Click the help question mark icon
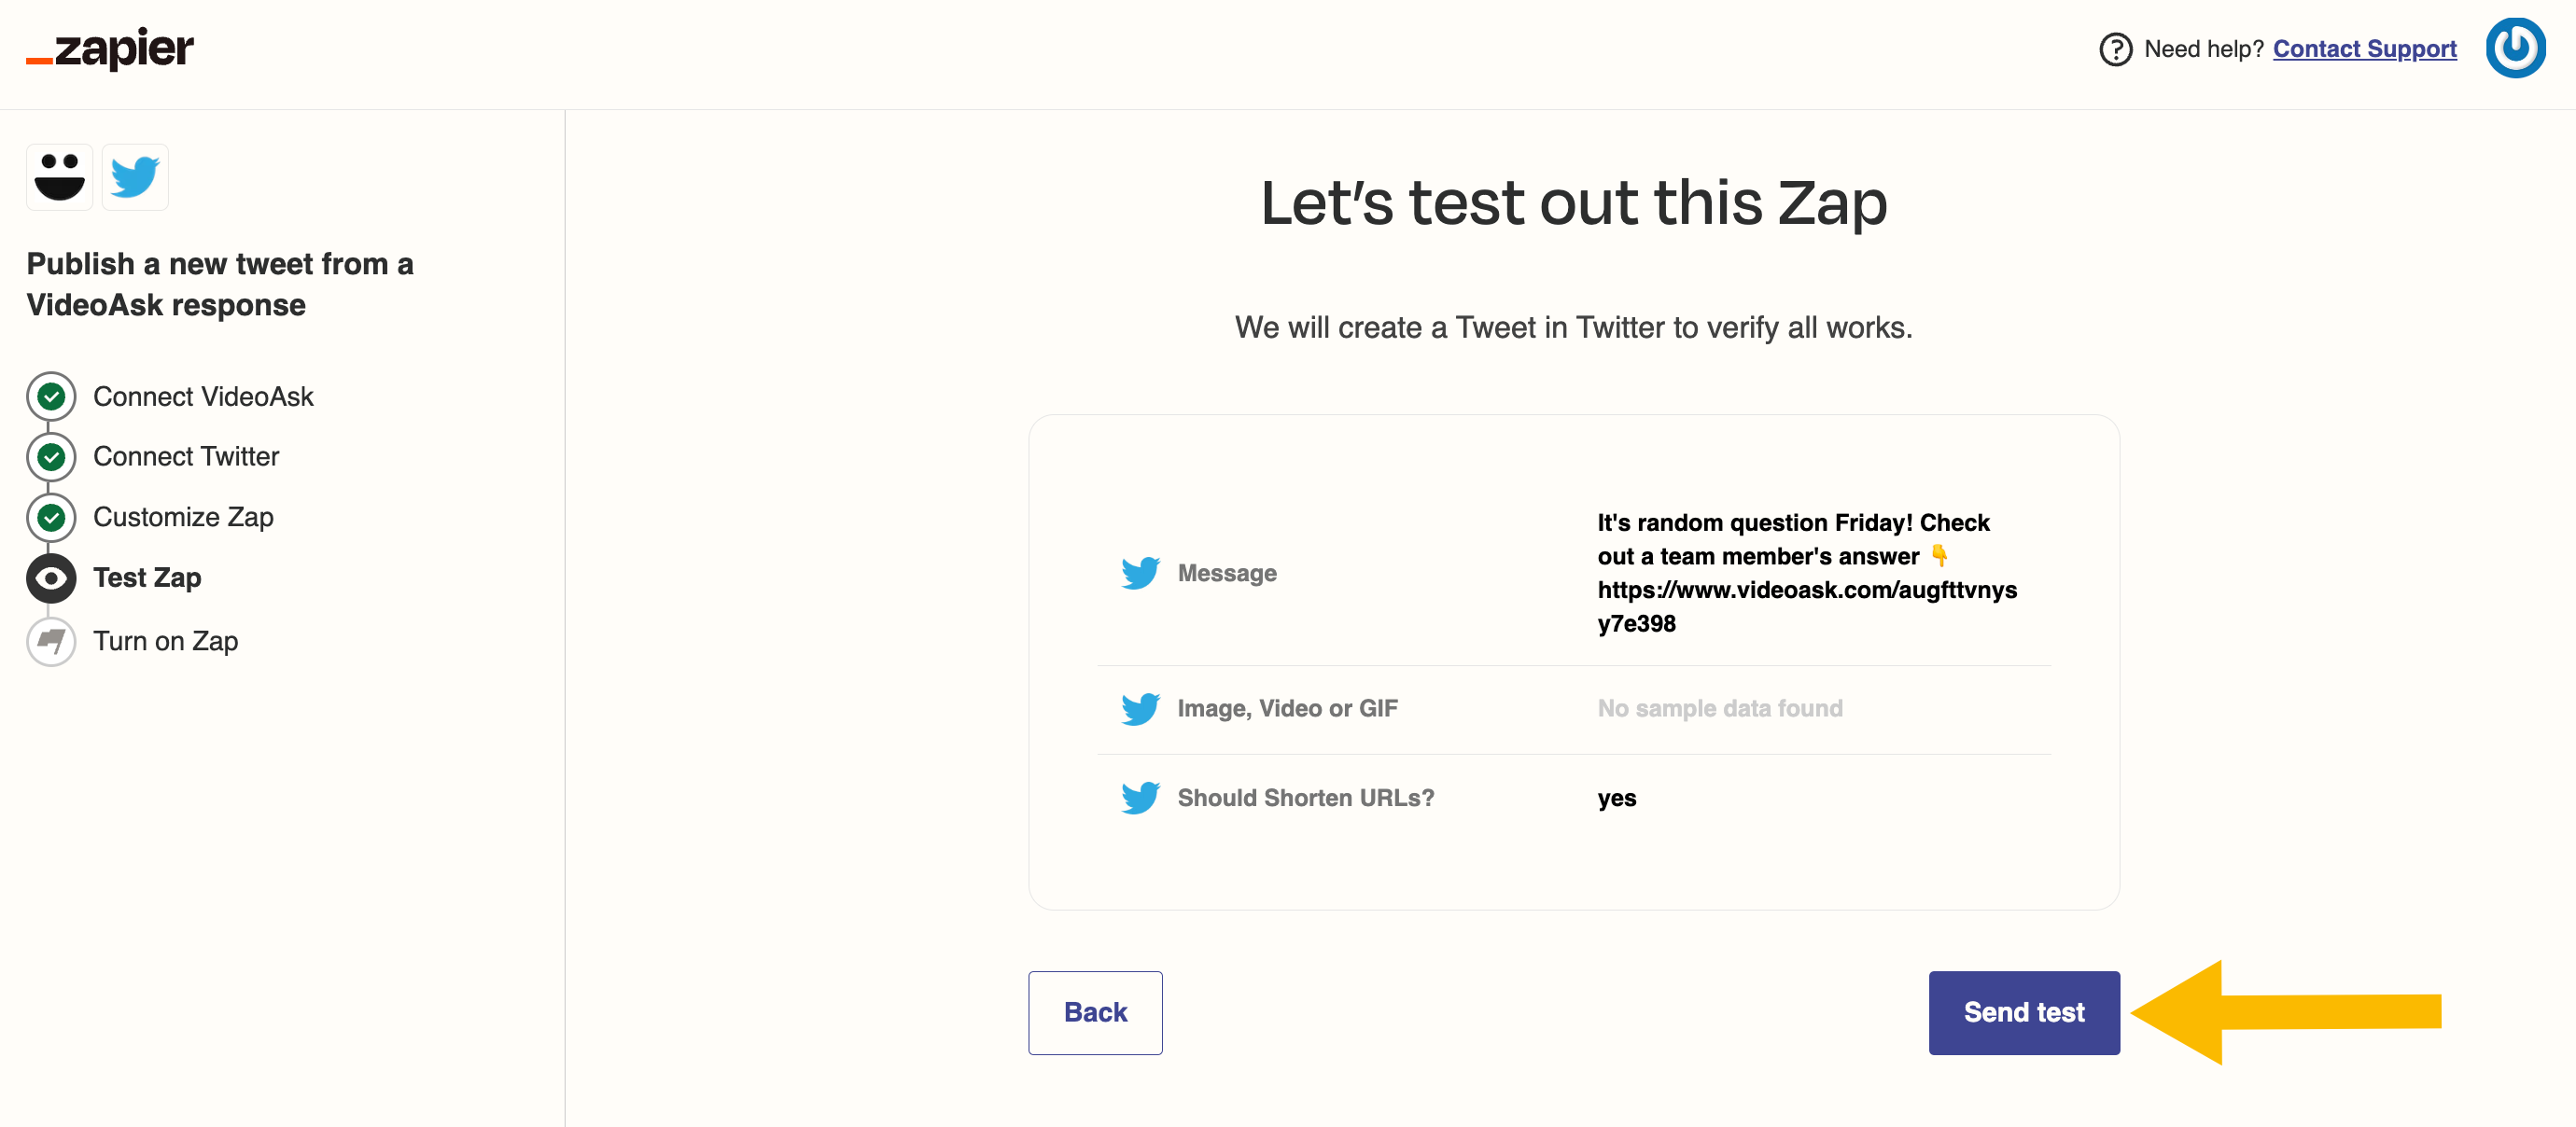This screenshot has height=1127, width=2576. 2115,49
